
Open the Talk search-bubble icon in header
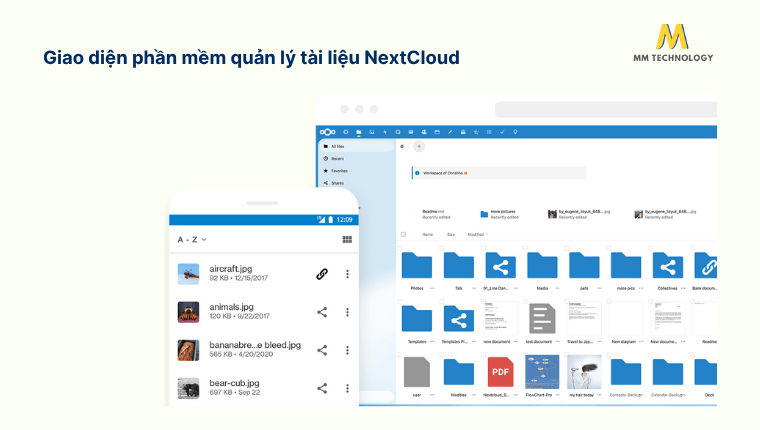coord(398,132)
